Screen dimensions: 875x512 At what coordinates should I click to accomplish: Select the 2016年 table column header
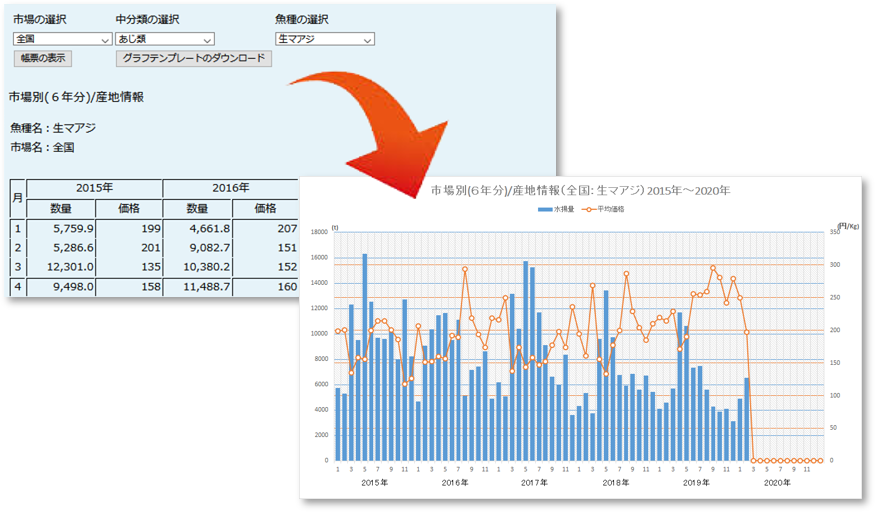231,188
